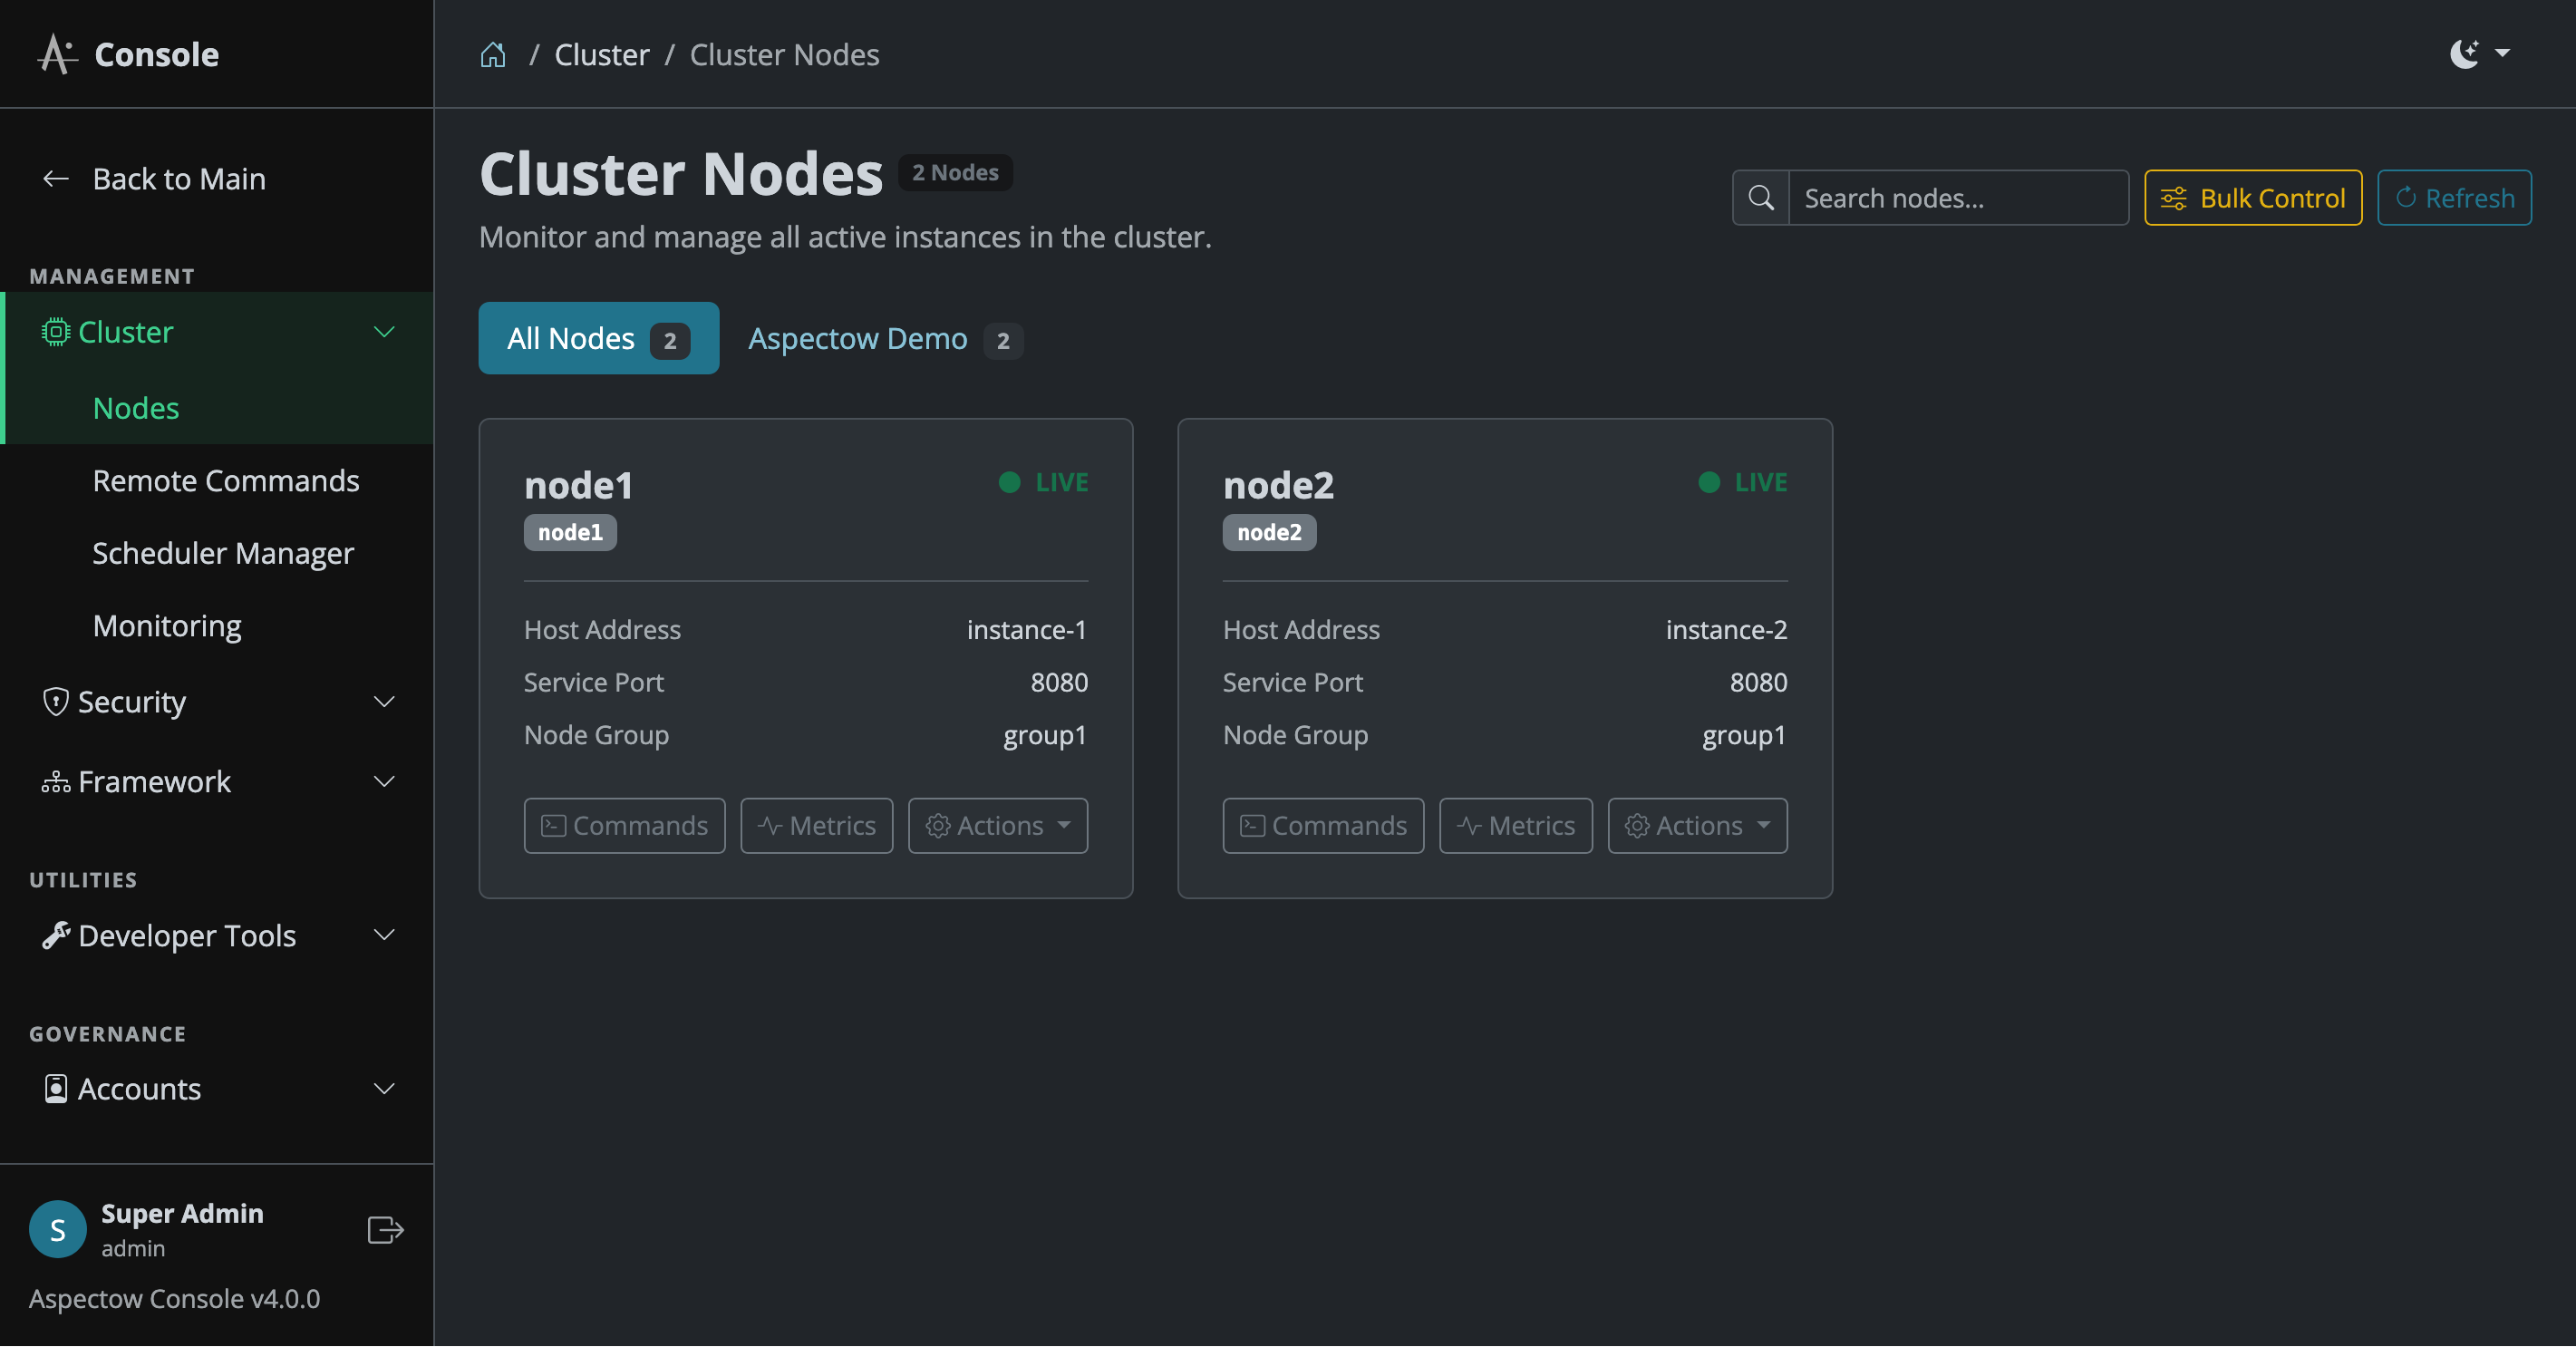Image resolution: width=2576 pixels, height=1347 pixels.
Task: Focus the Search nodes input field
Action: coord(1958,198)
